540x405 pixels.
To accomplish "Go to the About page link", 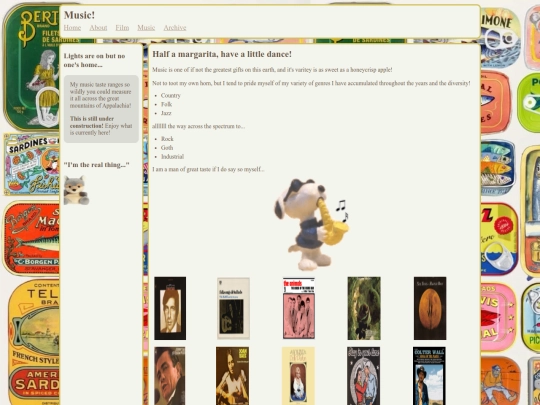I will (x=98, y=28).
